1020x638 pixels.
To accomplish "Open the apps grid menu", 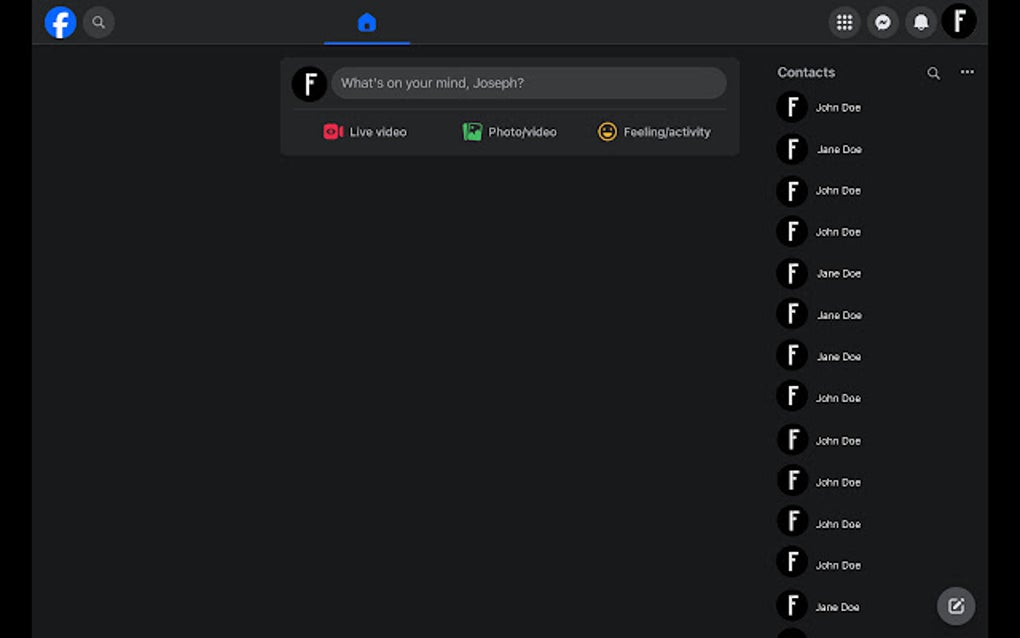I will pos(845,22).
